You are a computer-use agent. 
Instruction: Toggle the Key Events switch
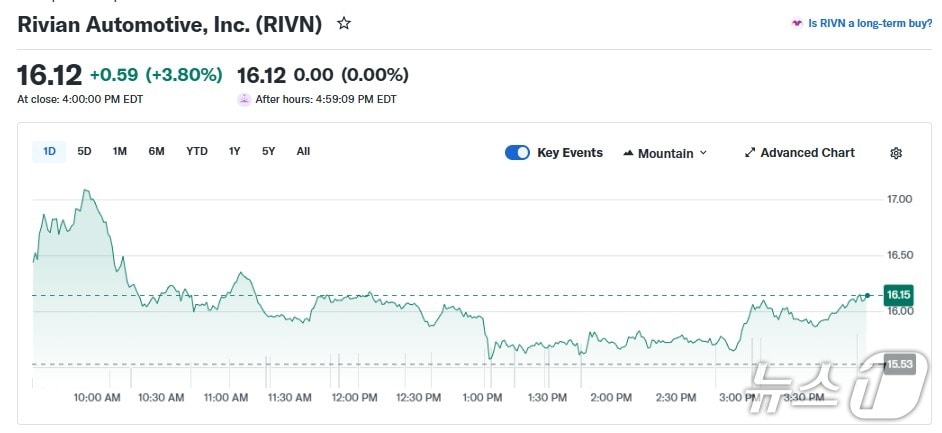coord(517,153)
